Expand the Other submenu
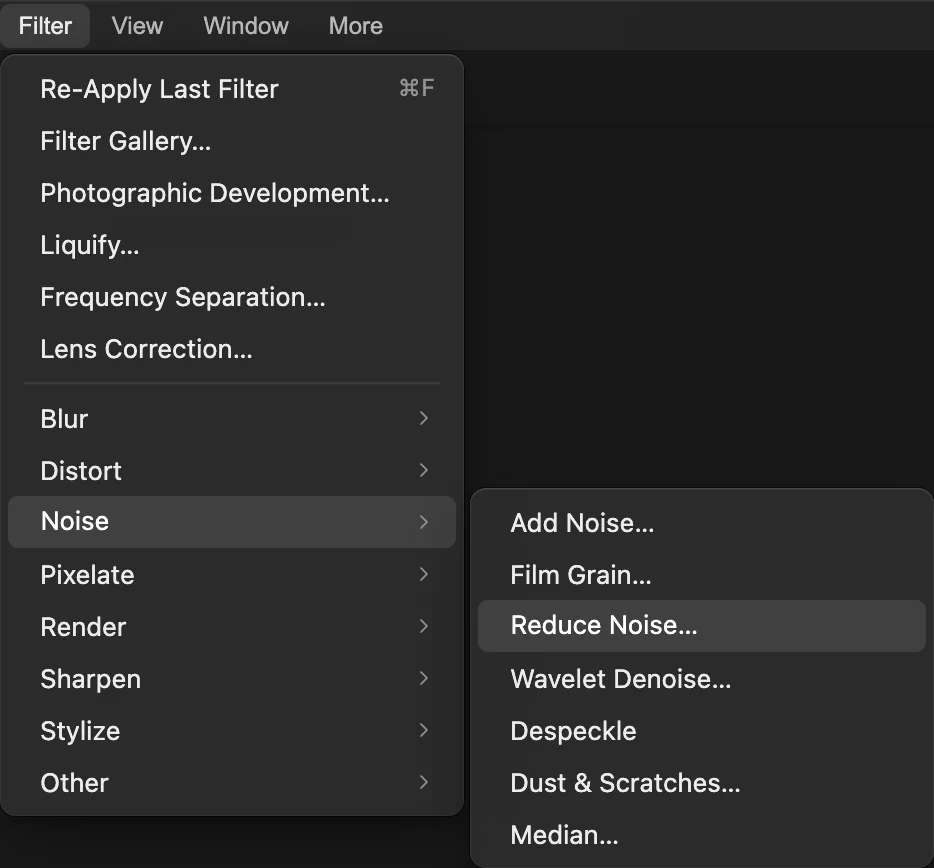This screenshot has height=868, width=934. click(x=232, y=782)
